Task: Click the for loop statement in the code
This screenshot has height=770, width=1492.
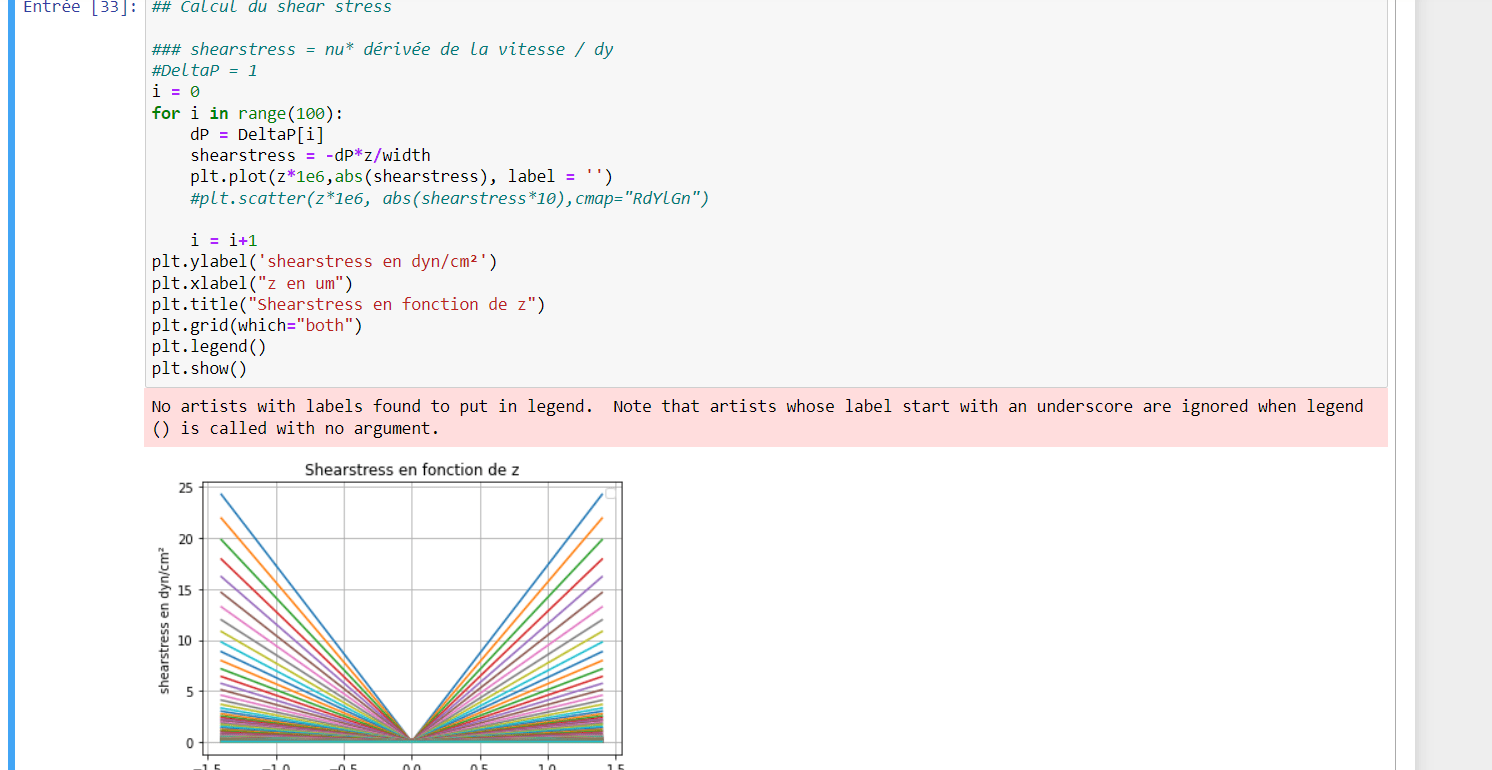Action: point(247,112)
